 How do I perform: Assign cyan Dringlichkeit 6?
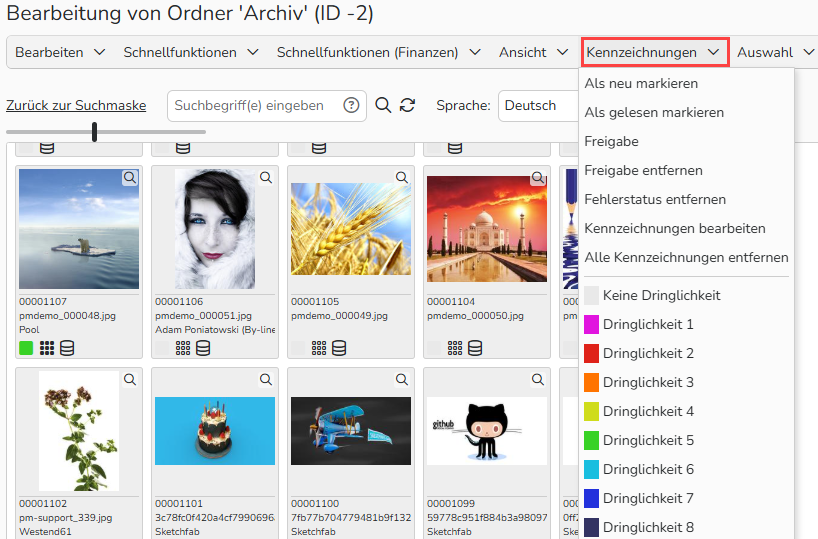pos(687,469)
